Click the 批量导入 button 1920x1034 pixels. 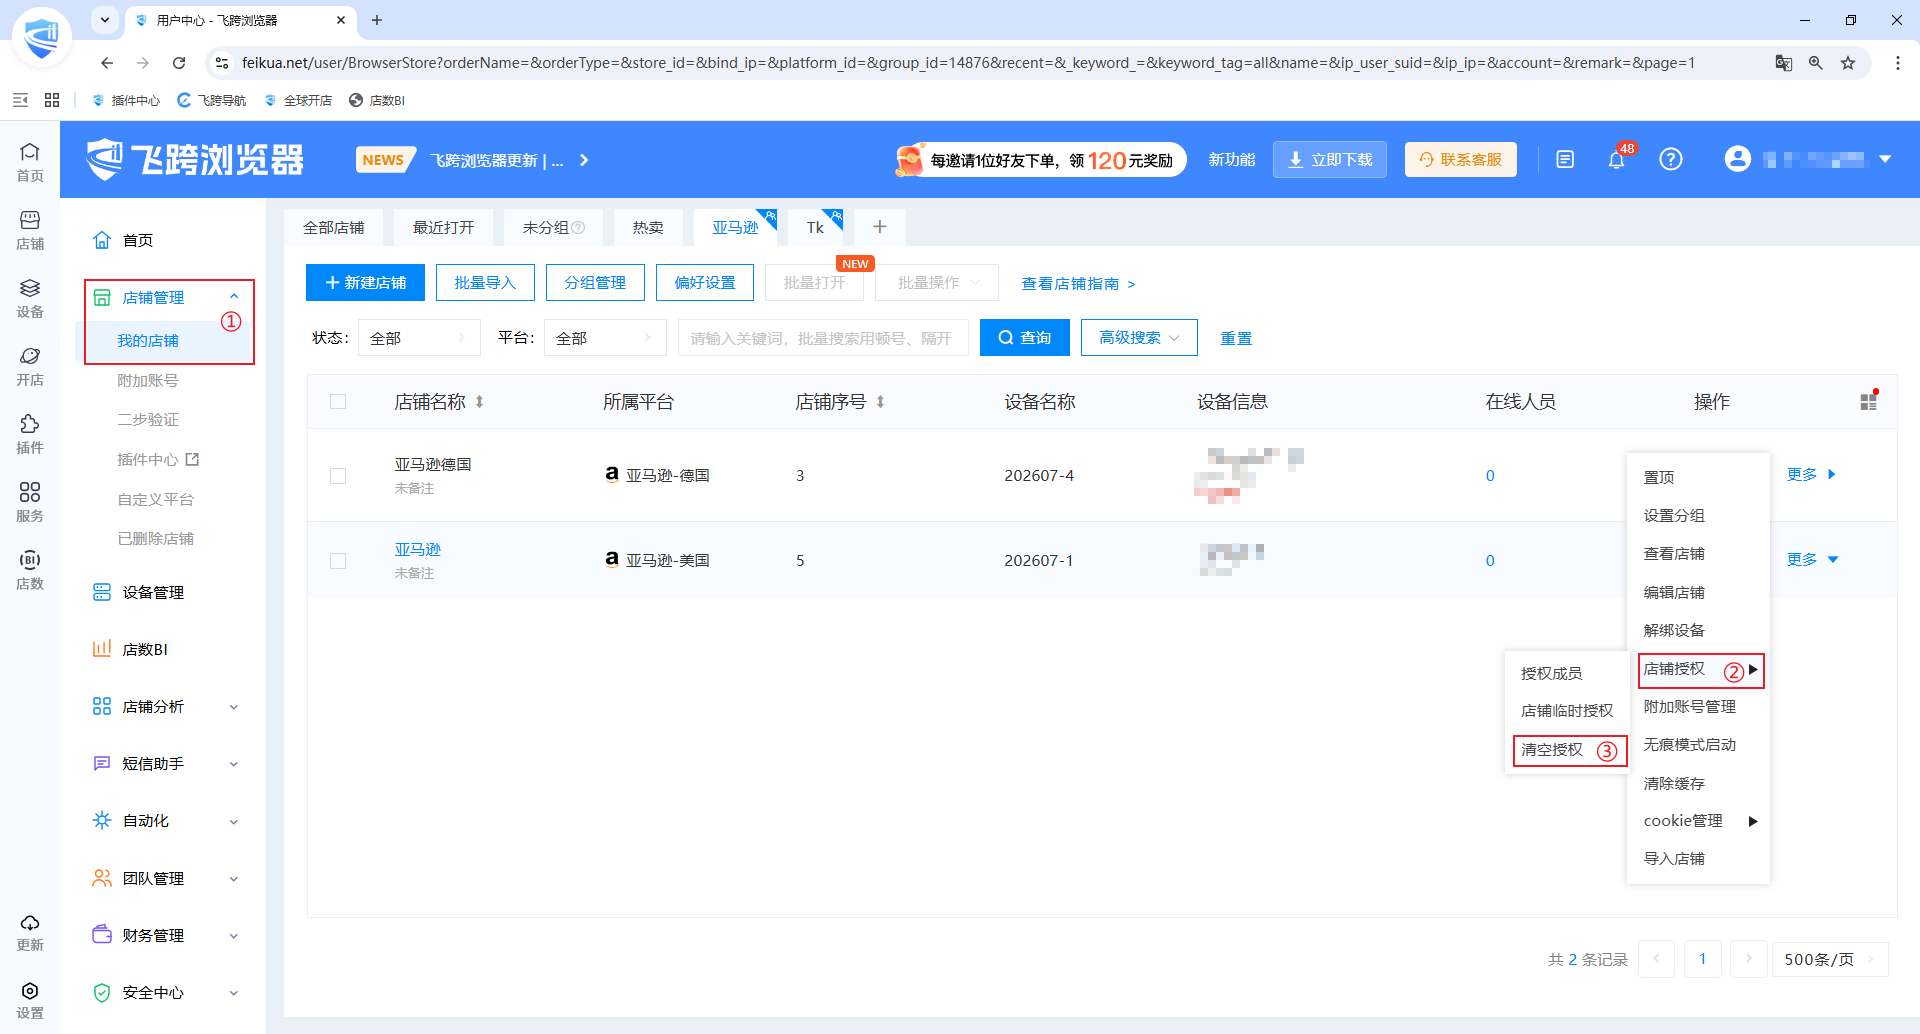(x=485, y=283)
